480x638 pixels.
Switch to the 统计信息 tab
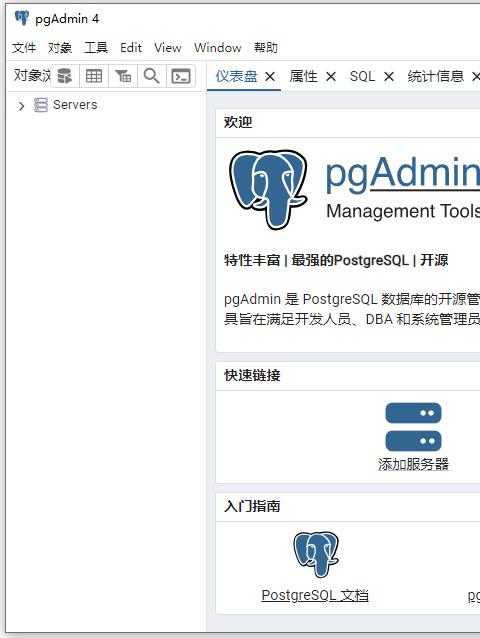[436, 76]
